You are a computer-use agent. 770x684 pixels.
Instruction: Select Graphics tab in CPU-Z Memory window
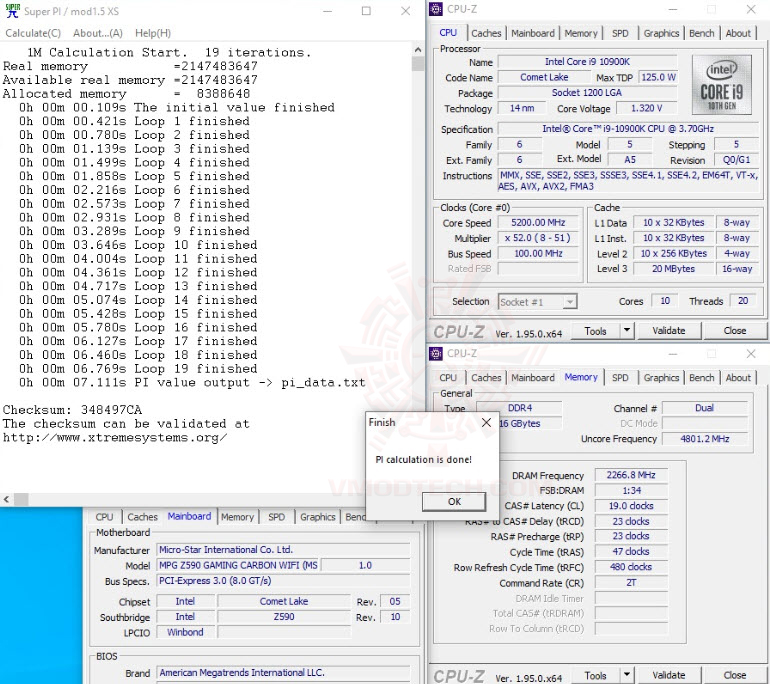tap(661, 378)
